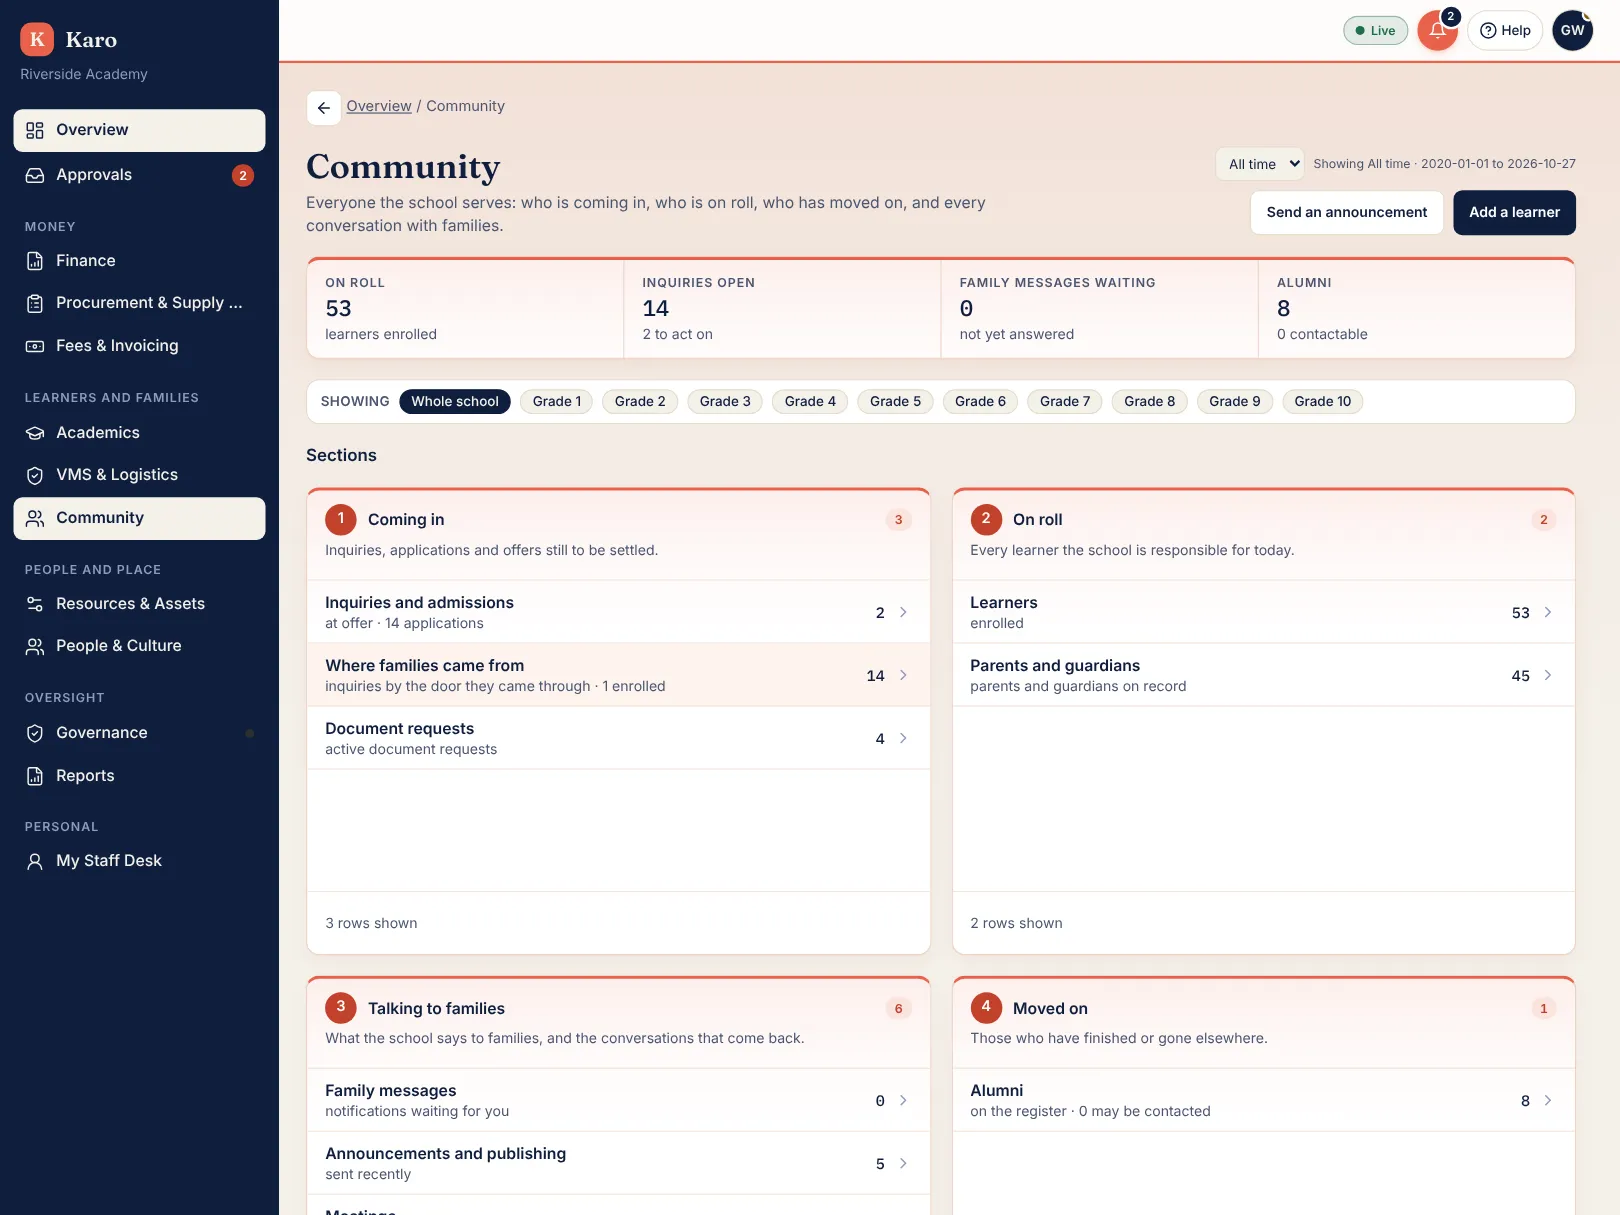Filter by Grade 1 chip
The width and height of the screenshot is (1620, 1215).
click(x=557, y=401)
